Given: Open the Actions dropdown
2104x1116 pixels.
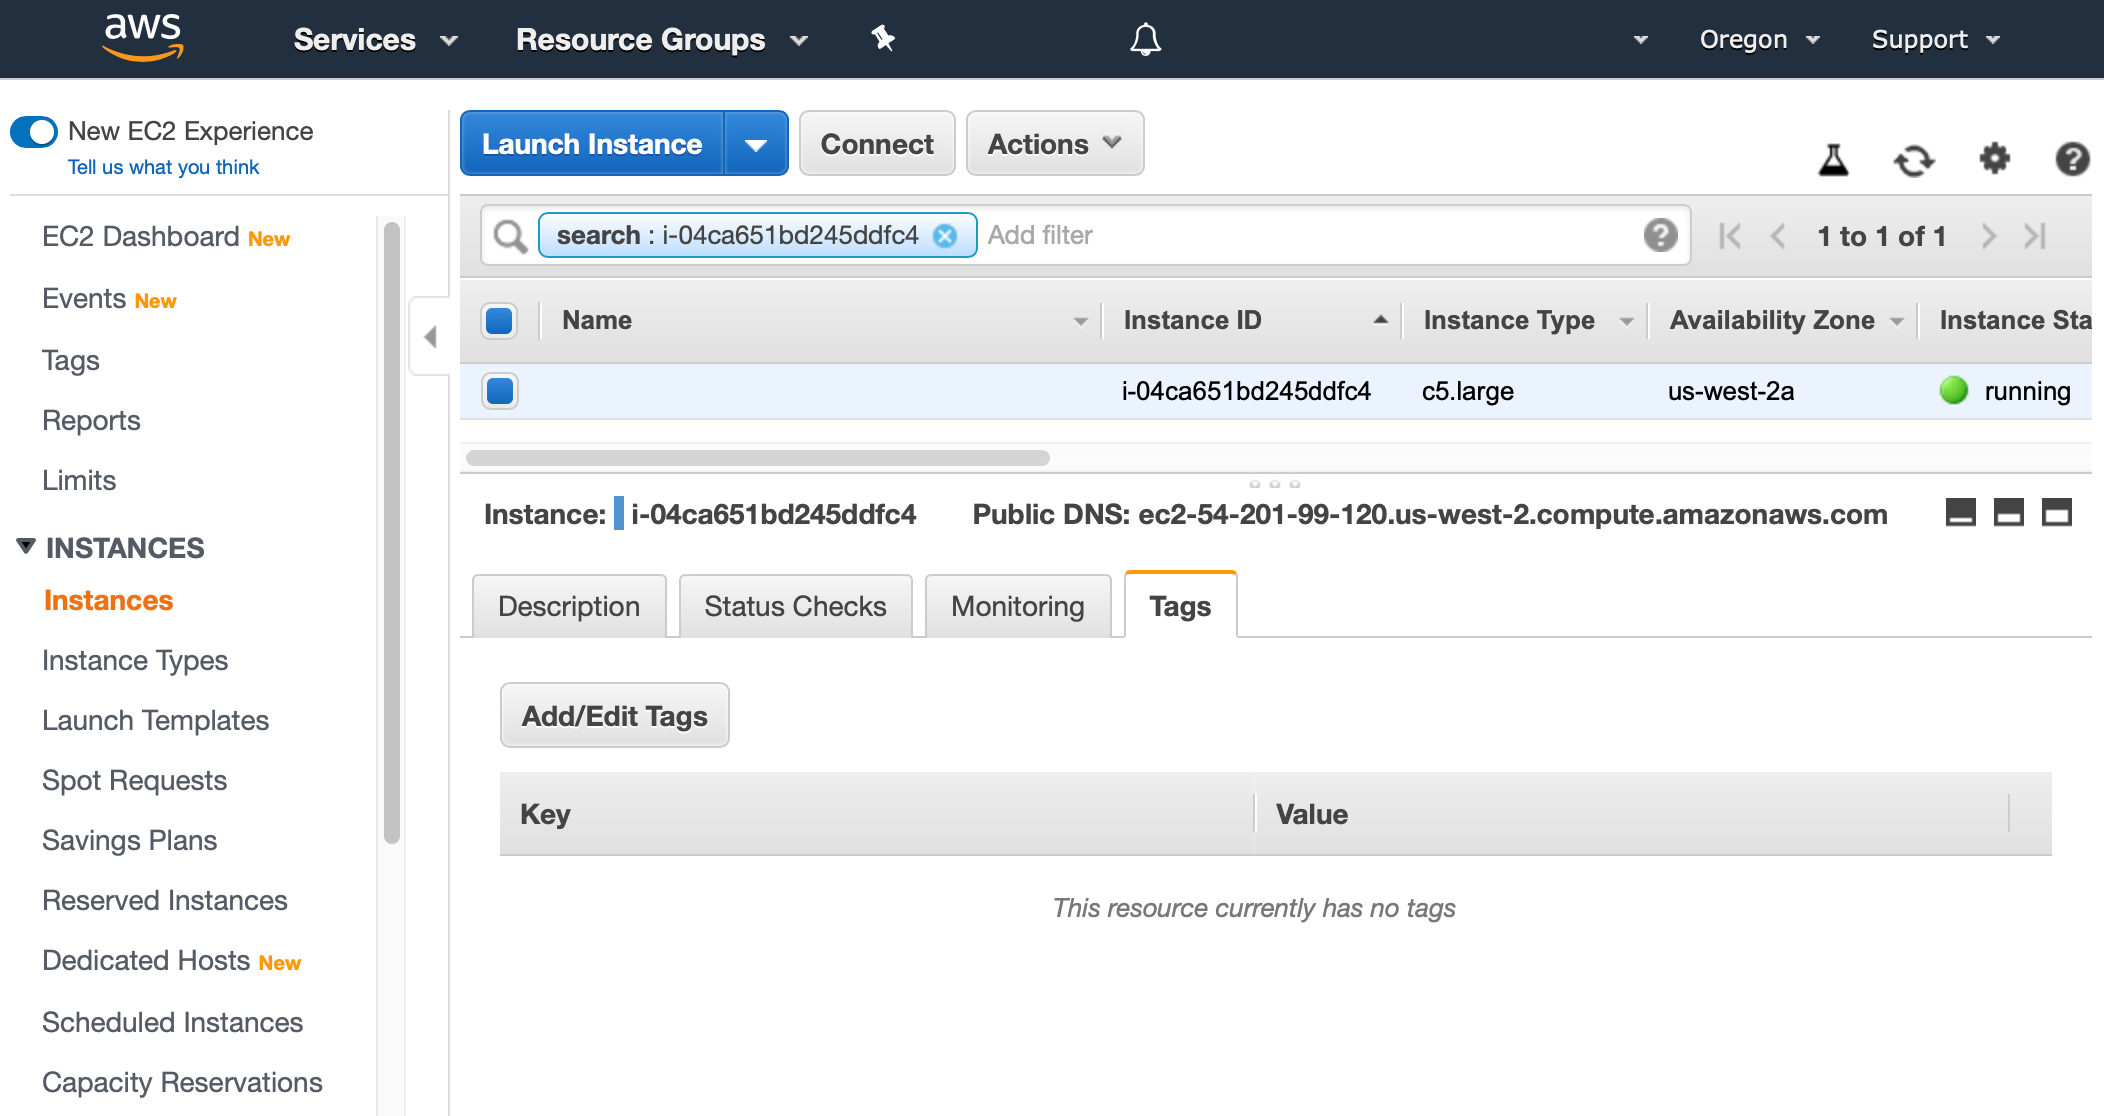Looking at the screenshot, I should click(x=1053, y=143).
